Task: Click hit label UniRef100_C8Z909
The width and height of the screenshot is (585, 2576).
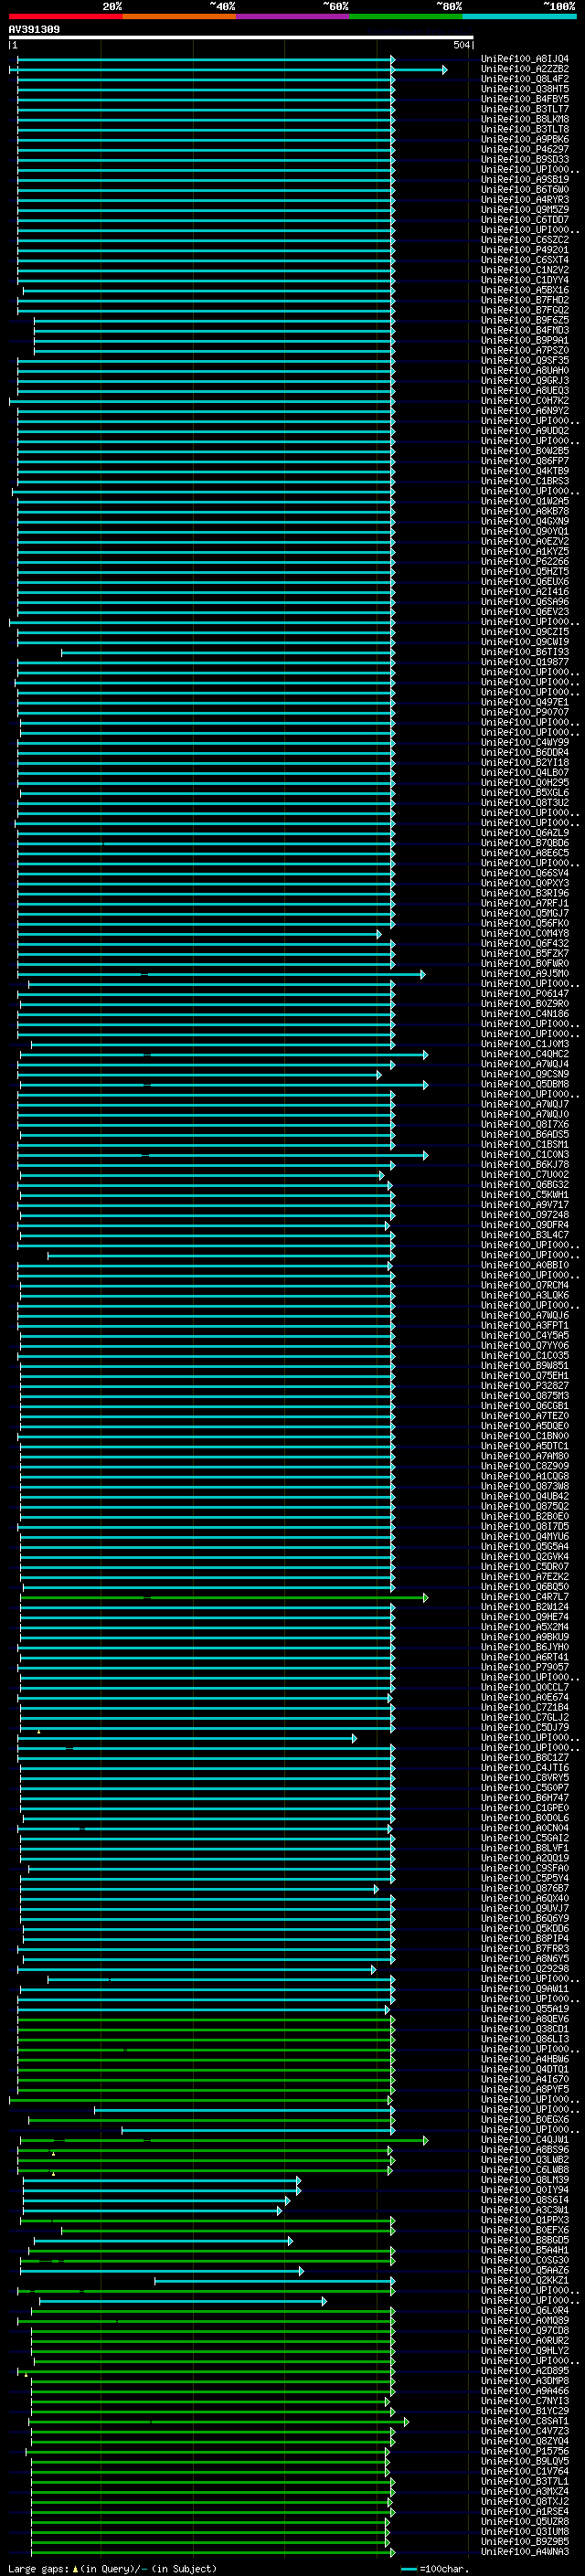Action: click(x=525, y=1466)
